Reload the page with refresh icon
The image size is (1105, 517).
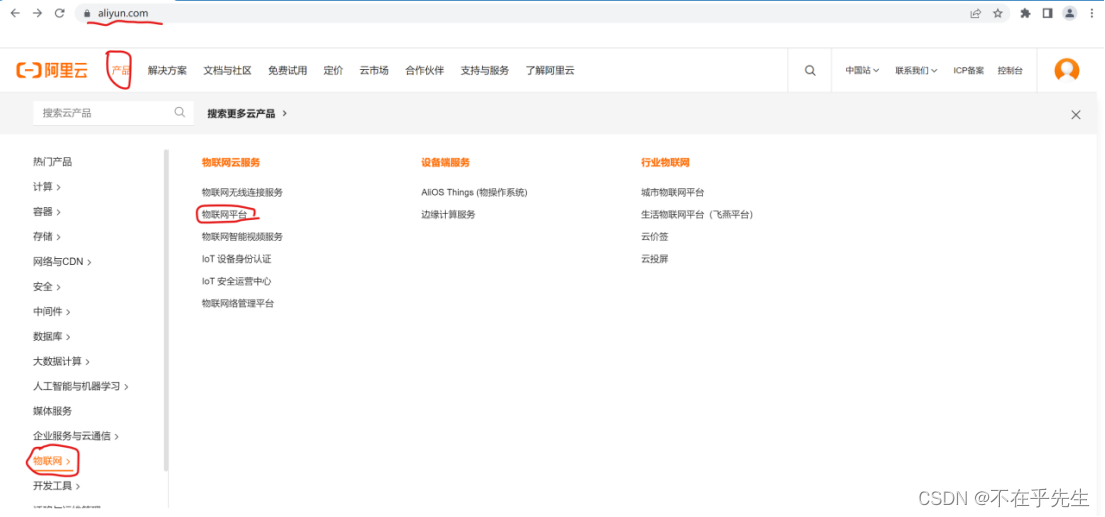click(x=60, y=13)
